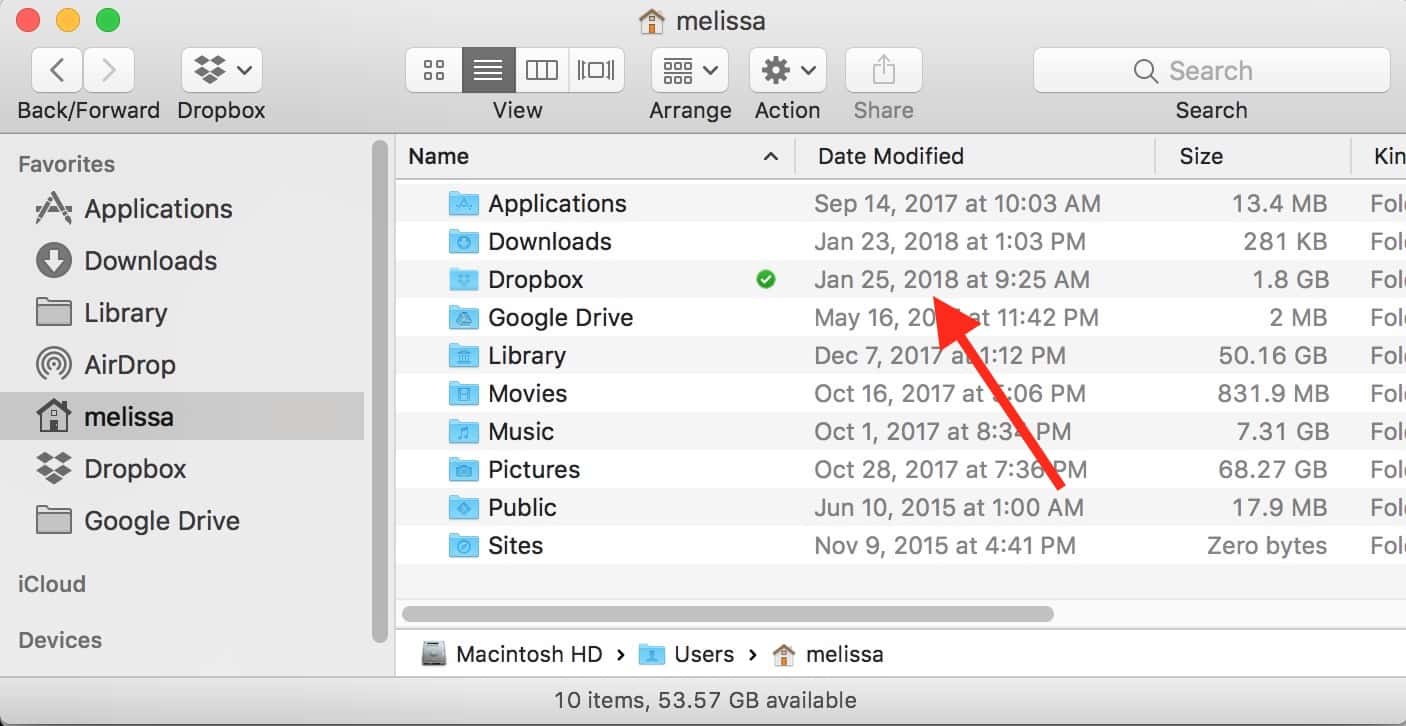Click in the Search field
This screenshot has height=726, width=1406.
(1211, 71)
